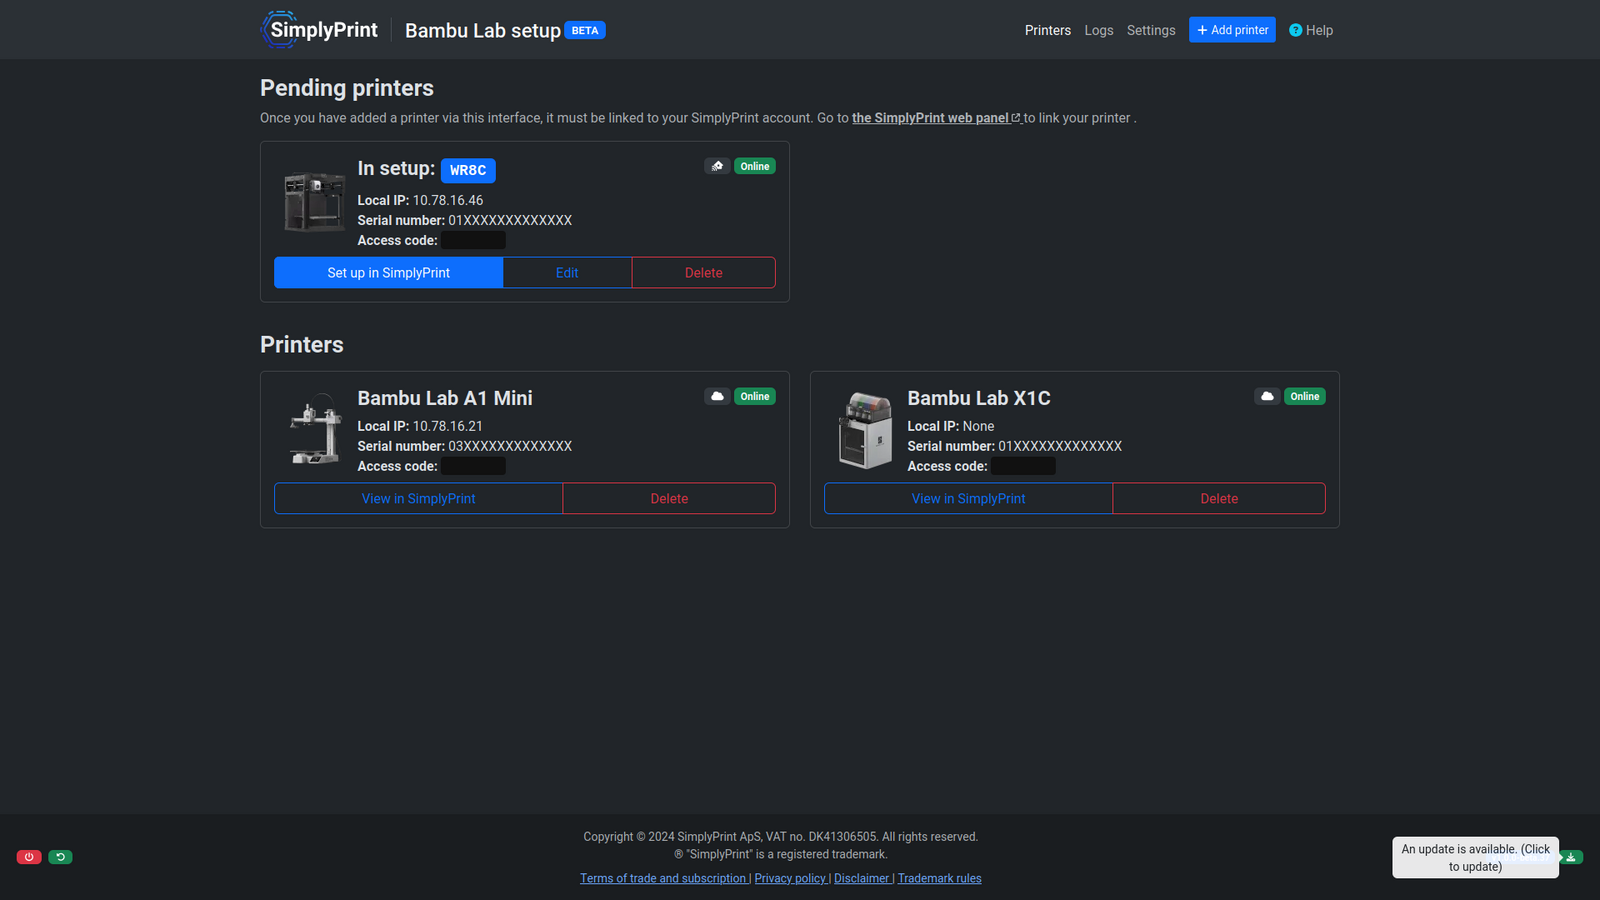1600x900 pixels.
Task: Click the update available notification
Action: pyautogui.click(x=1475, y=858)
